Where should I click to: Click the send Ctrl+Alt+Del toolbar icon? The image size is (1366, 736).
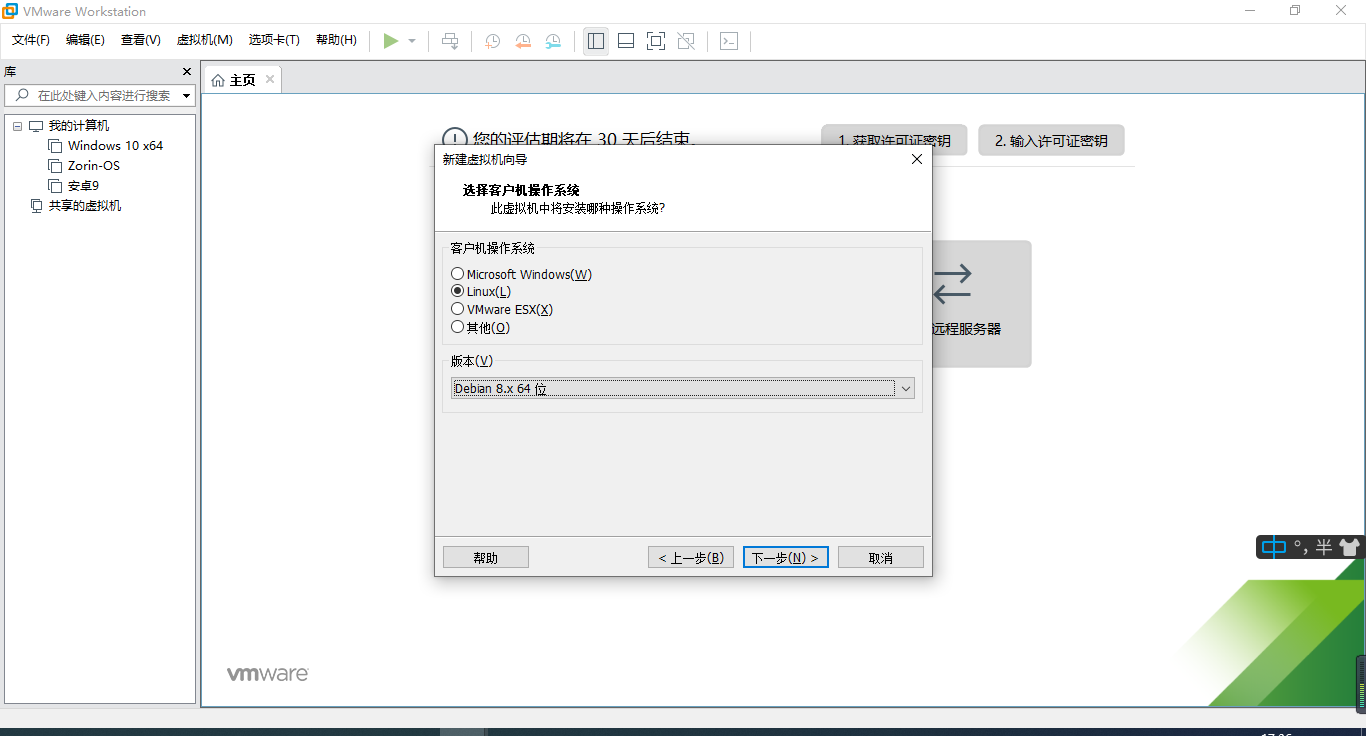click(x=451, y=41)
